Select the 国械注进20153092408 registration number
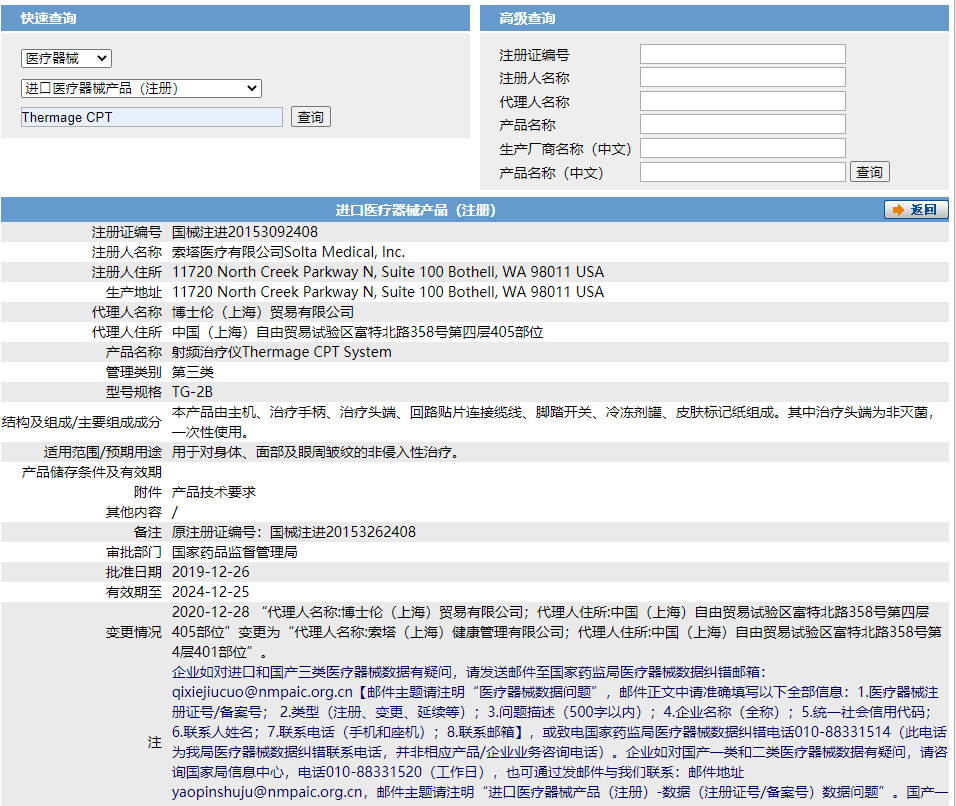 pos(245,232)
